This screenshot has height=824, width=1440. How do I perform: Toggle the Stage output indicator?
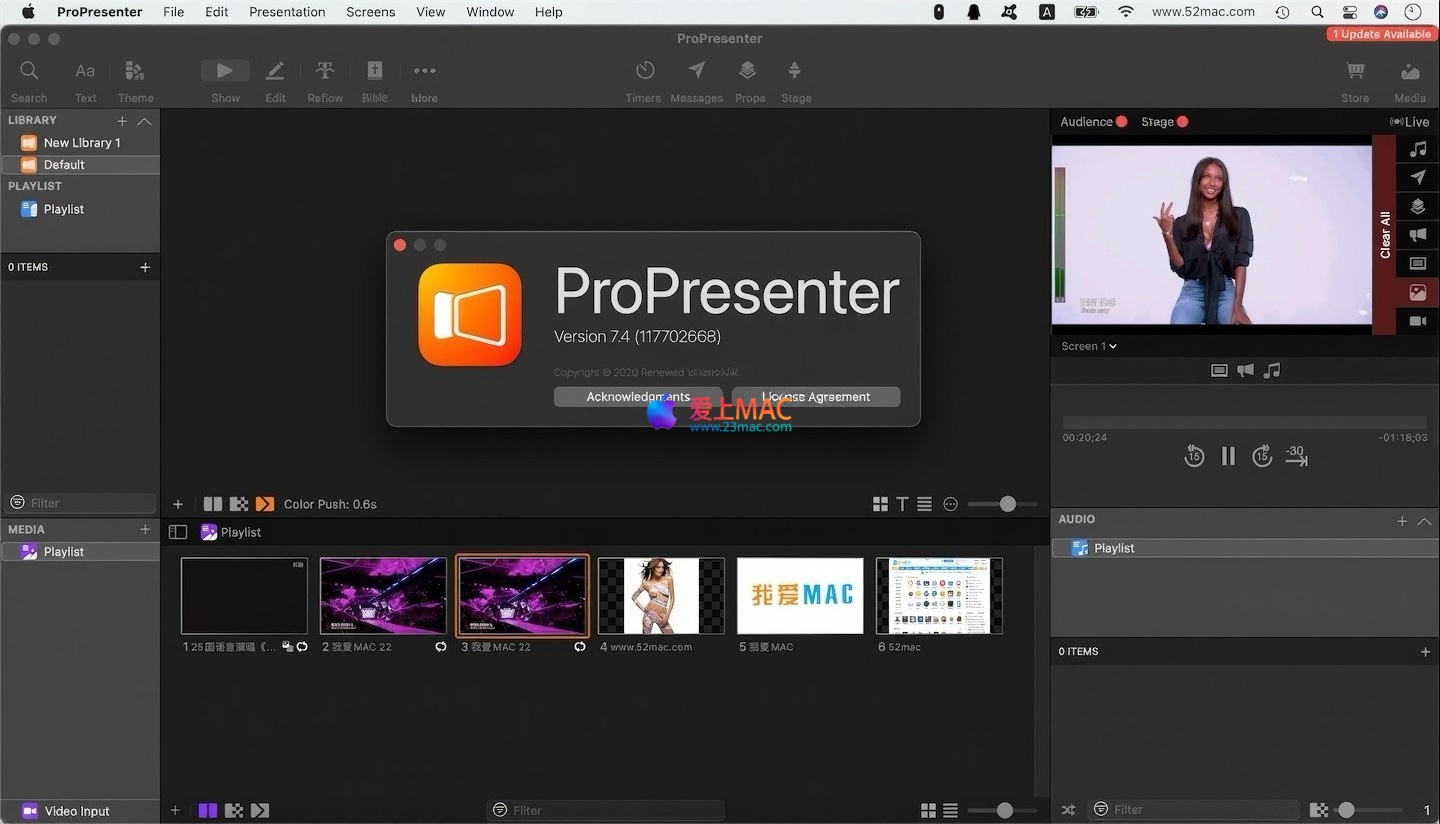(1182, 122)
